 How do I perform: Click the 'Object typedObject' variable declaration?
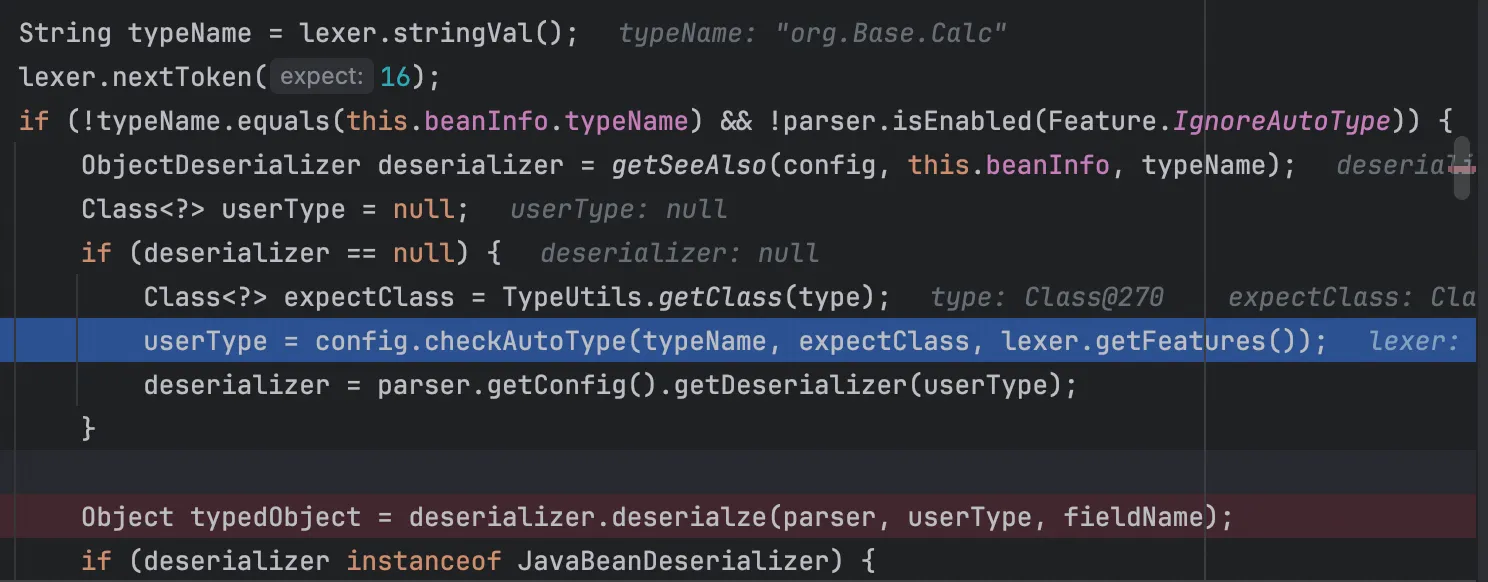click(x=220, y=517)
